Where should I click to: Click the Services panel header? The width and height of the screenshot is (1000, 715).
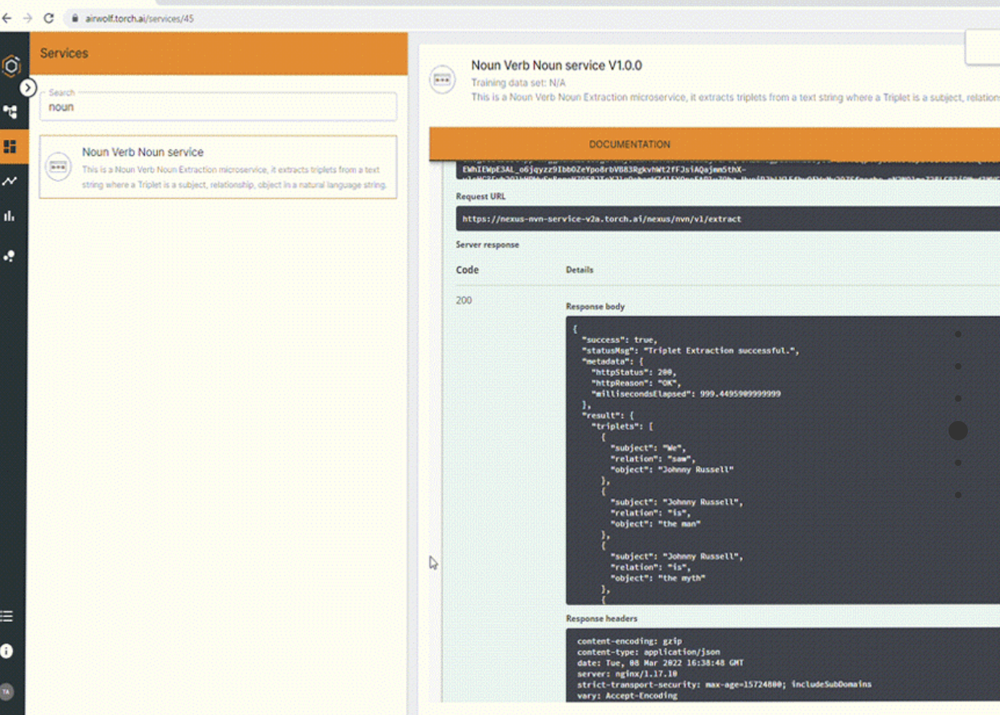click(x=219, y=54)
